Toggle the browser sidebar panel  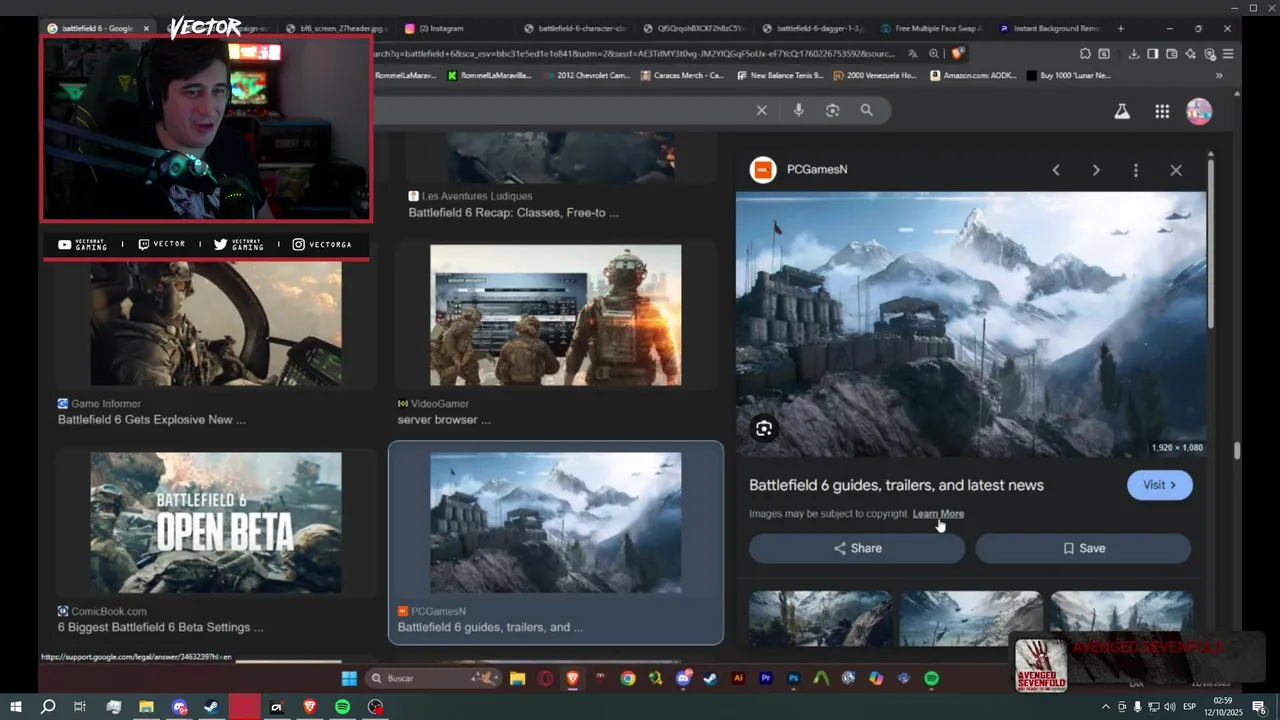(x=1152, y=54)
